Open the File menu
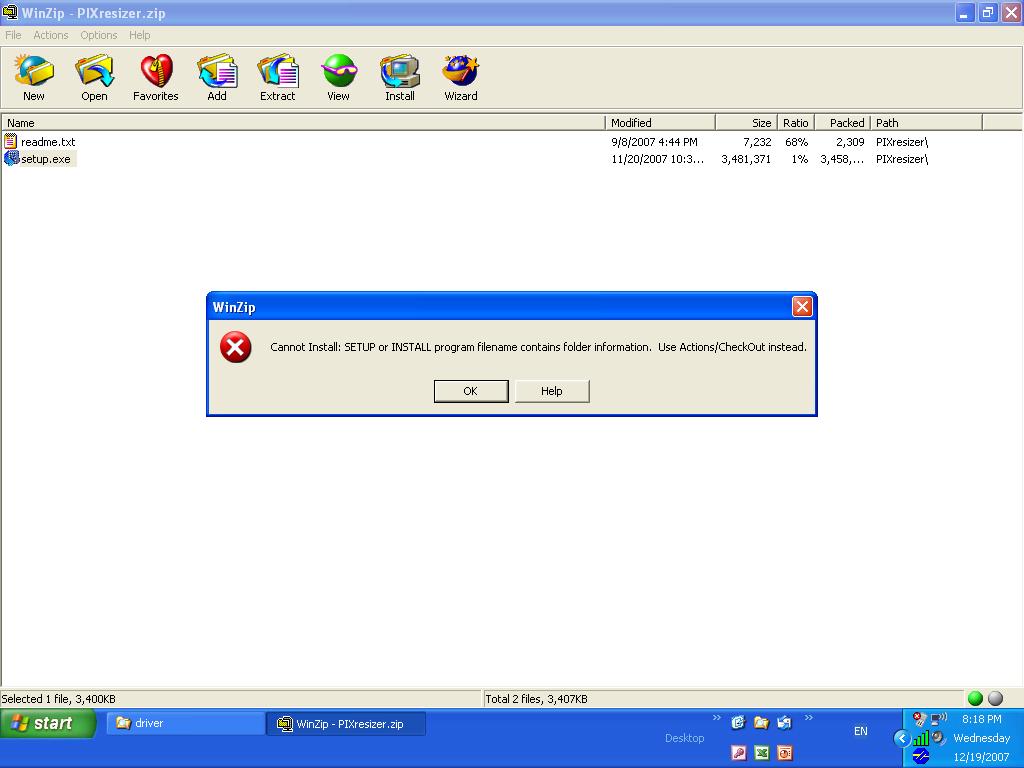The image size is (1024, 768). pos(14,35)
